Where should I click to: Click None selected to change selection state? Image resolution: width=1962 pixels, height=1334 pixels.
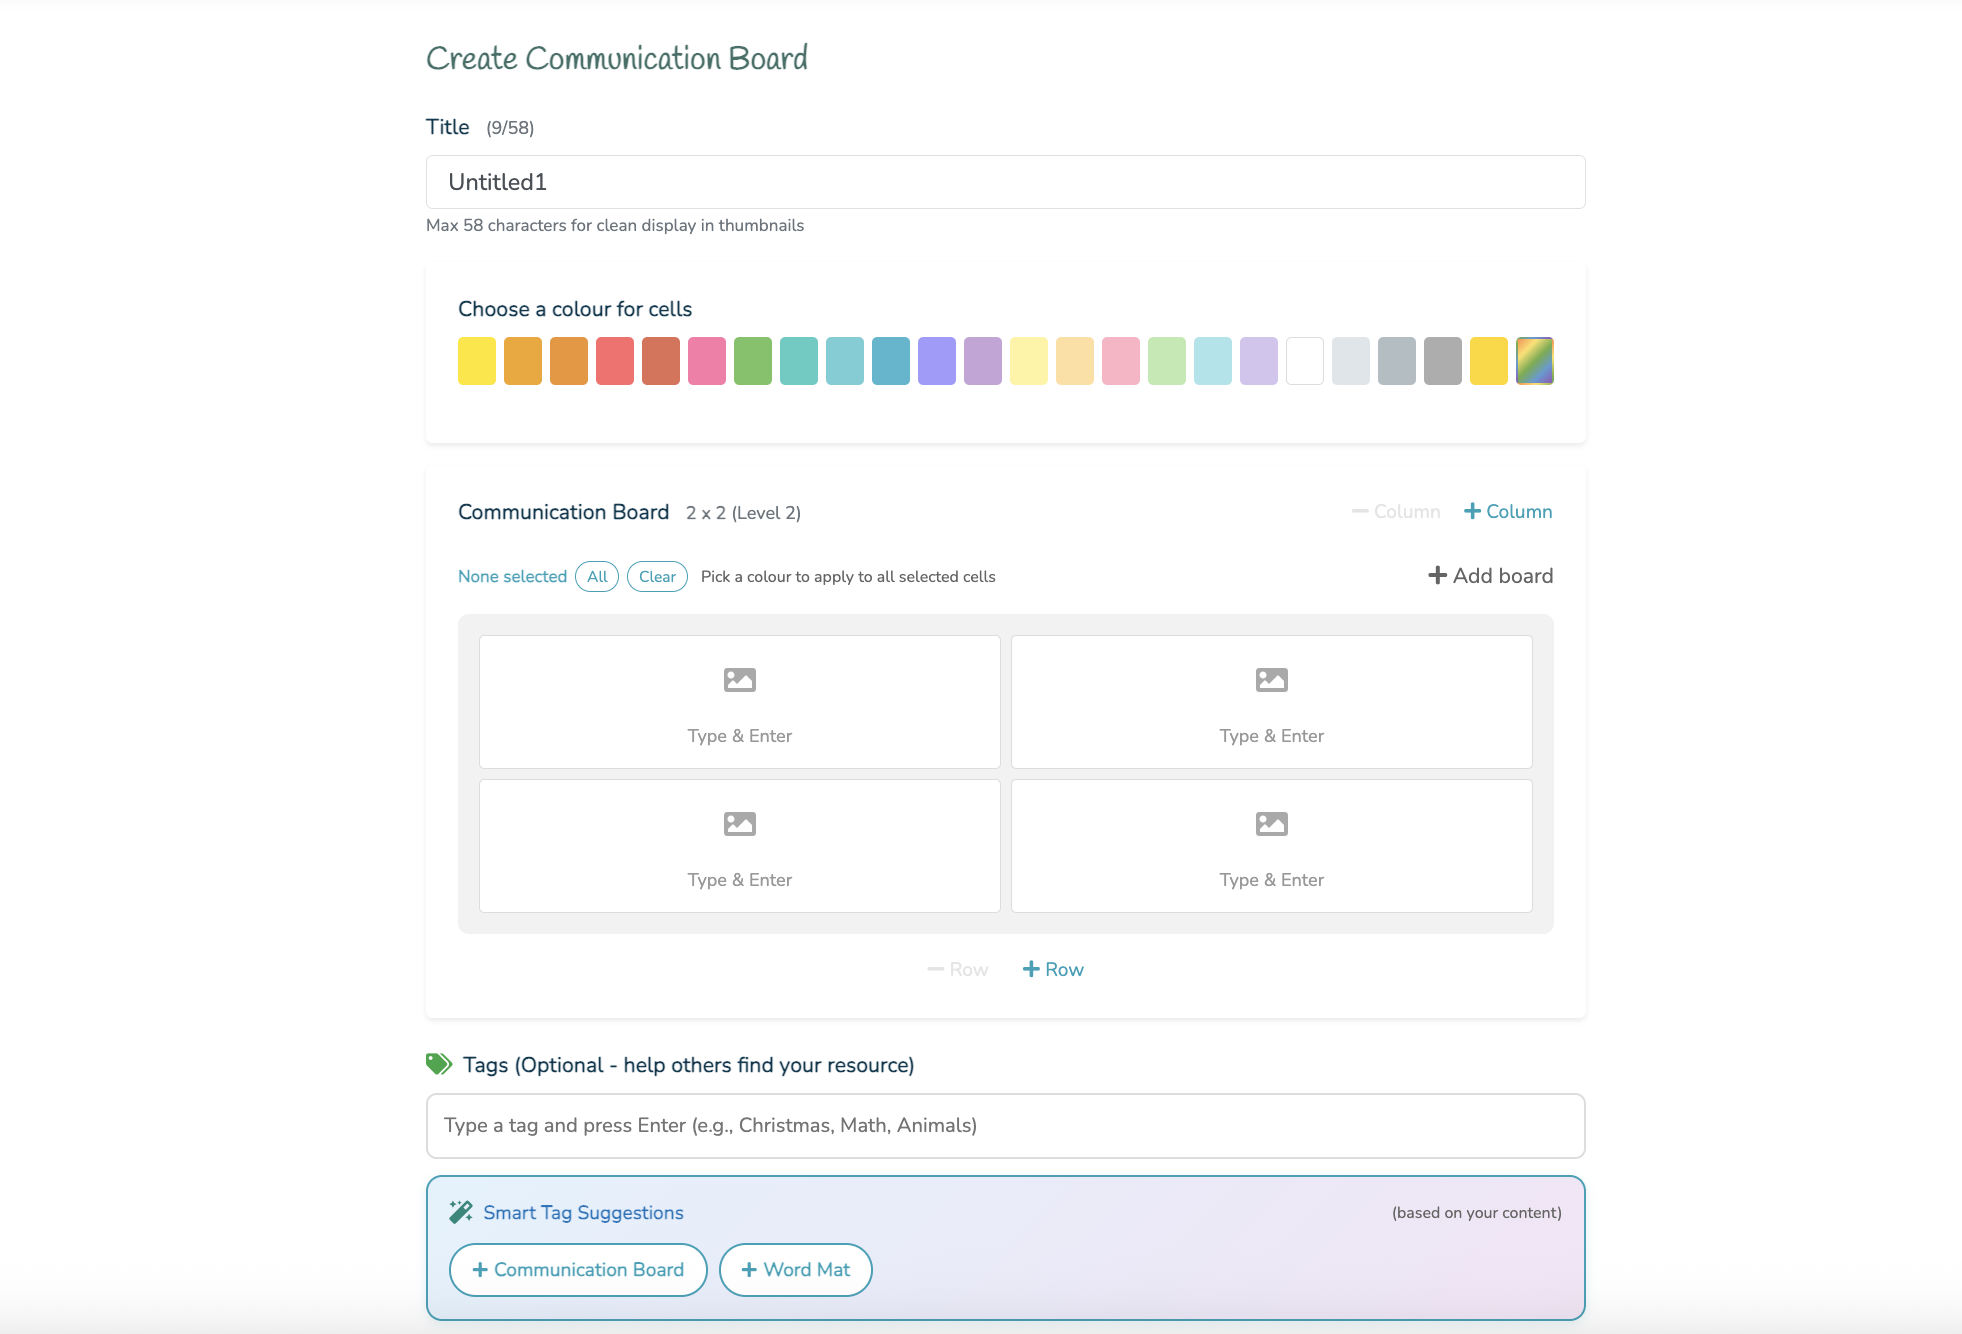[511, 576]
